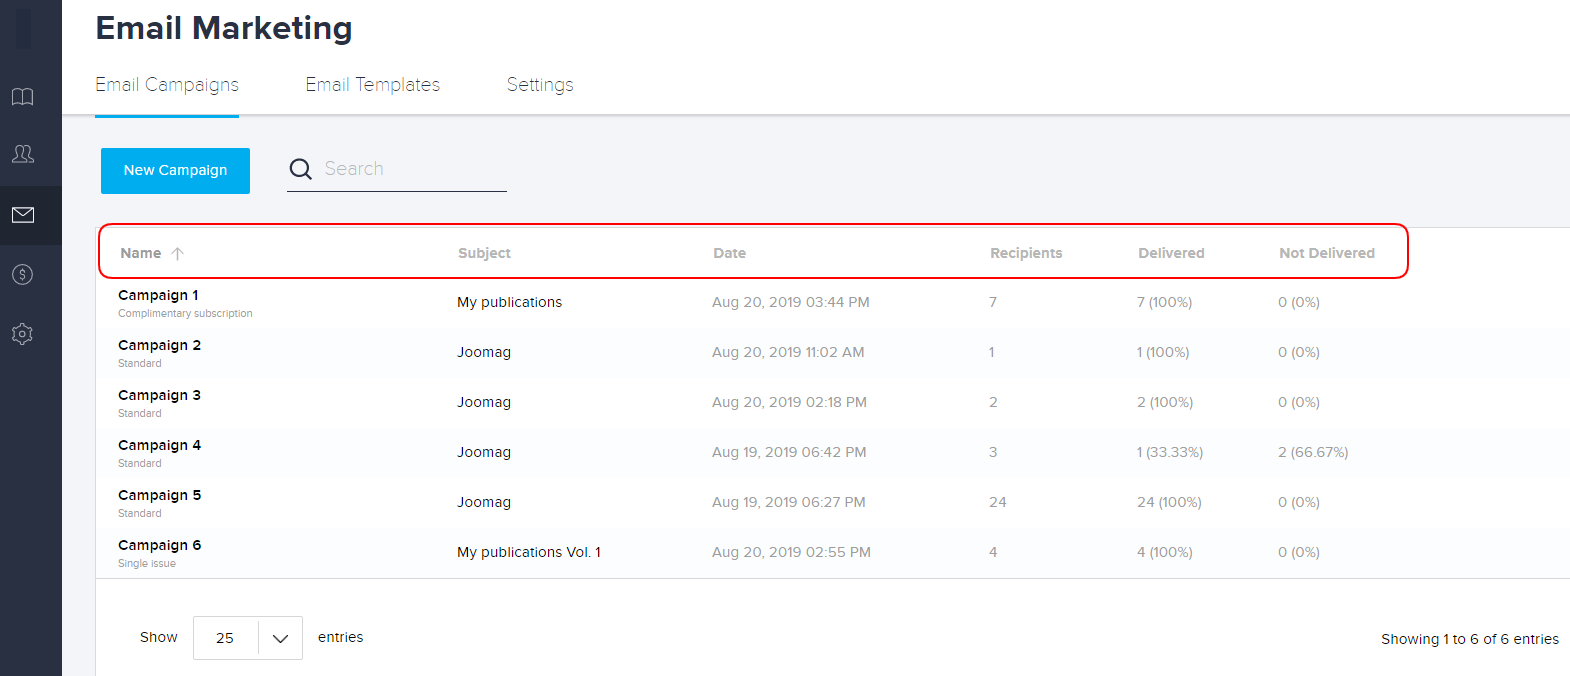Click the search magnifier icon
1570x676 pixels.
300,169
